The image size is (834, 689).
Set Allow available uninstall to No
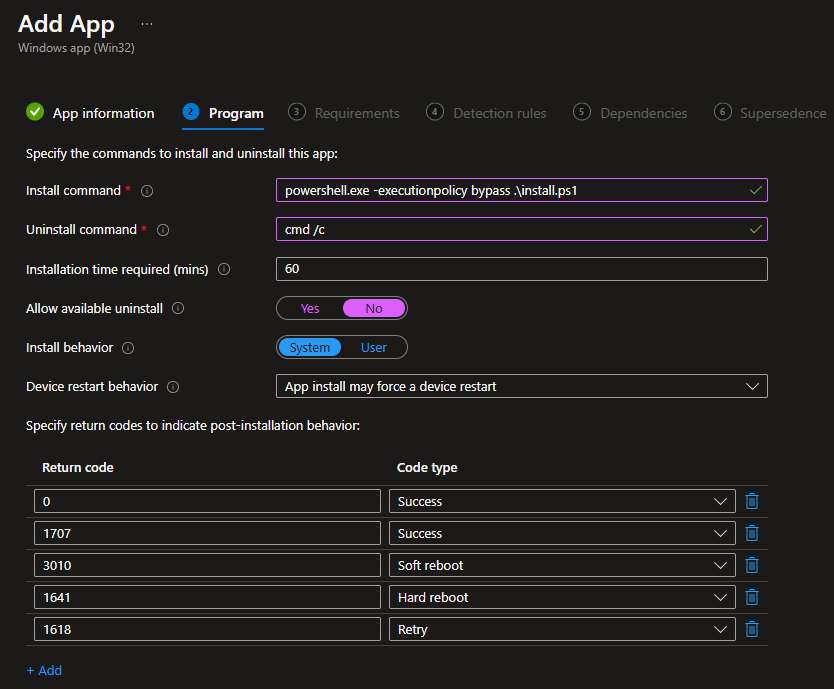(x=374, y=308)
